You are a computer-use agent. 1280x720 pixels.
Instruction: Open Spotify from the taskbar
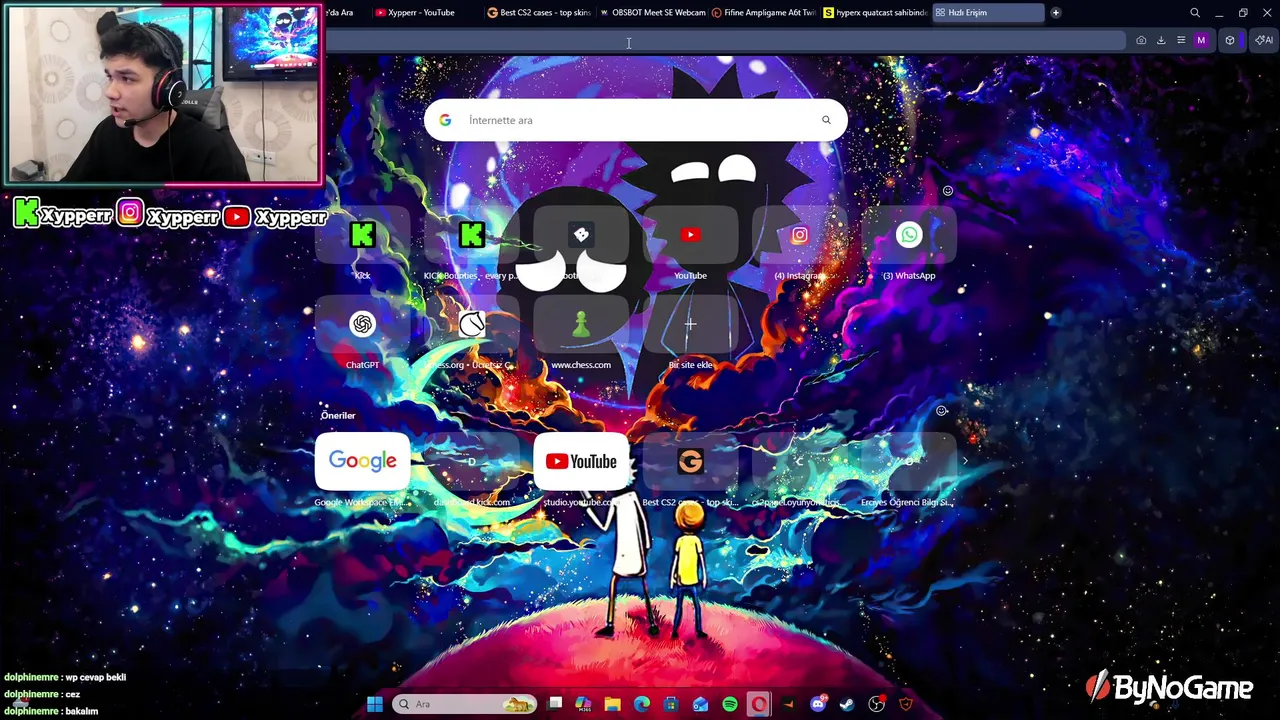[x=730, y=704]
